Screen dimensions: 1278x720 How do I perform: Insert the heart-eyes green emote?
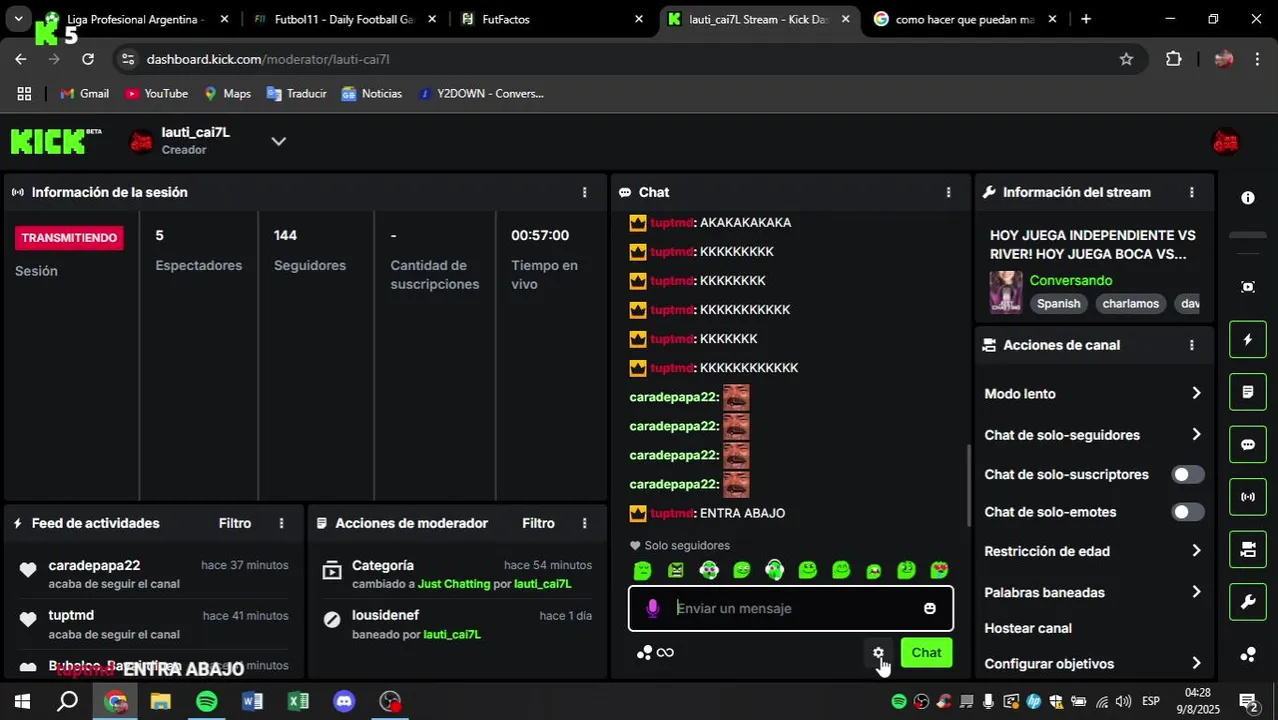[x=939, y=570]
